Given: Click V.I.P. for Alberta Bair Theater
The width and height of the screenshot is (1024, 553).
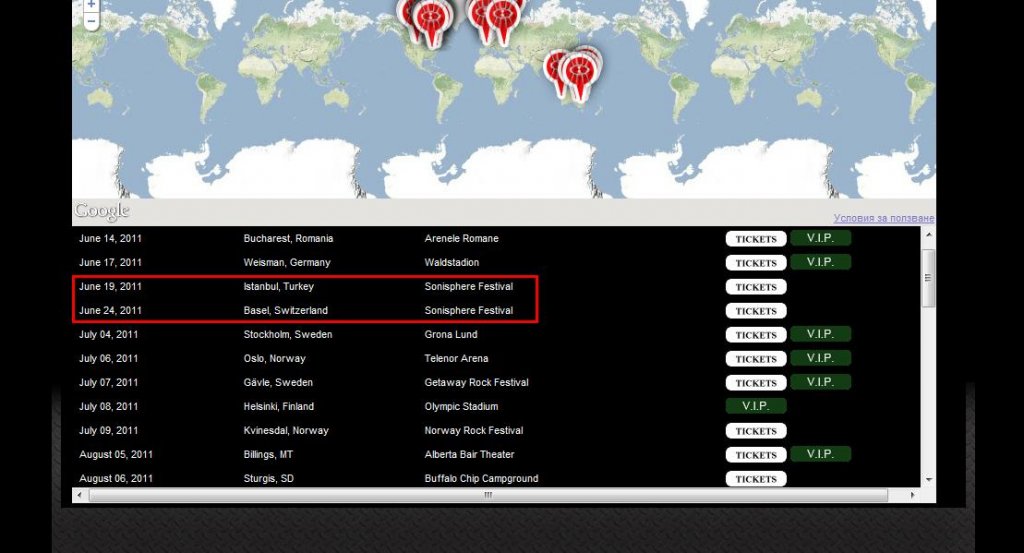Looking at the screenshot, I should point(820,454).
